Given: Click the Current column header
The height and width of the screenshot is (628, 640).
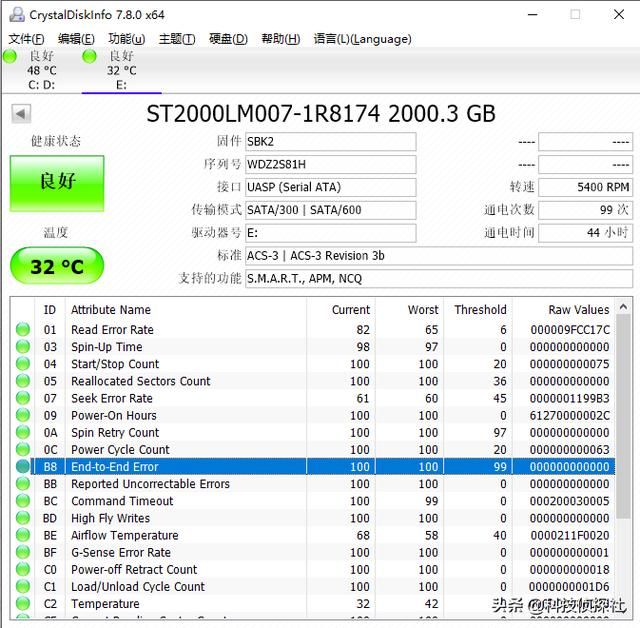Looking at the screenshot, I should (x=341, y=310).
